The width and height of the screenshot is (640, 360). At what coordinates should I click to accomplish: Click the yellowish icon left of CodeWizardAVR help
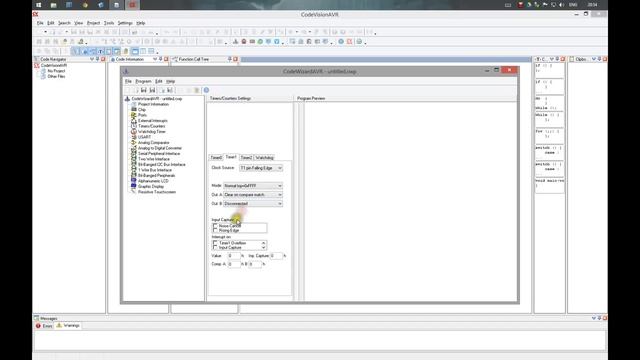tap(197, 90)
